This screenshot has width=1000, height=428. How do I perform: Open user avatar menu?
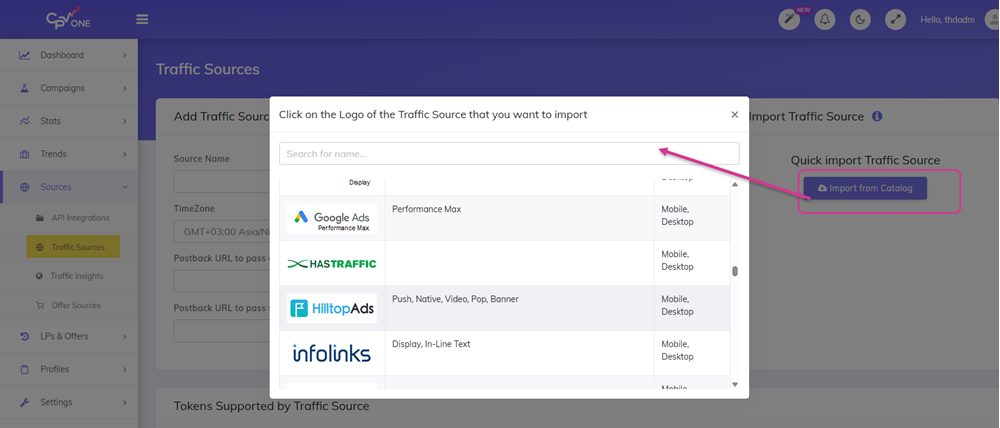tap(992, 20)
